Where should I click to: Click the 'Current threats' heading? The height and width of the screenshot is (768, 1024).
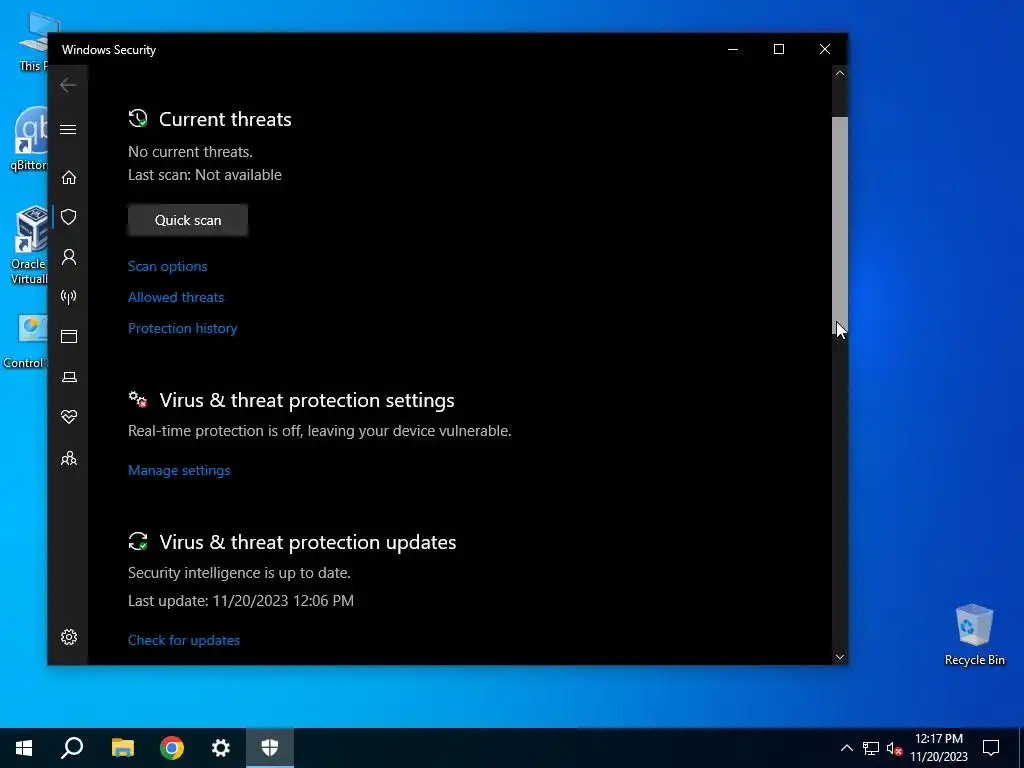pos(225,120)
